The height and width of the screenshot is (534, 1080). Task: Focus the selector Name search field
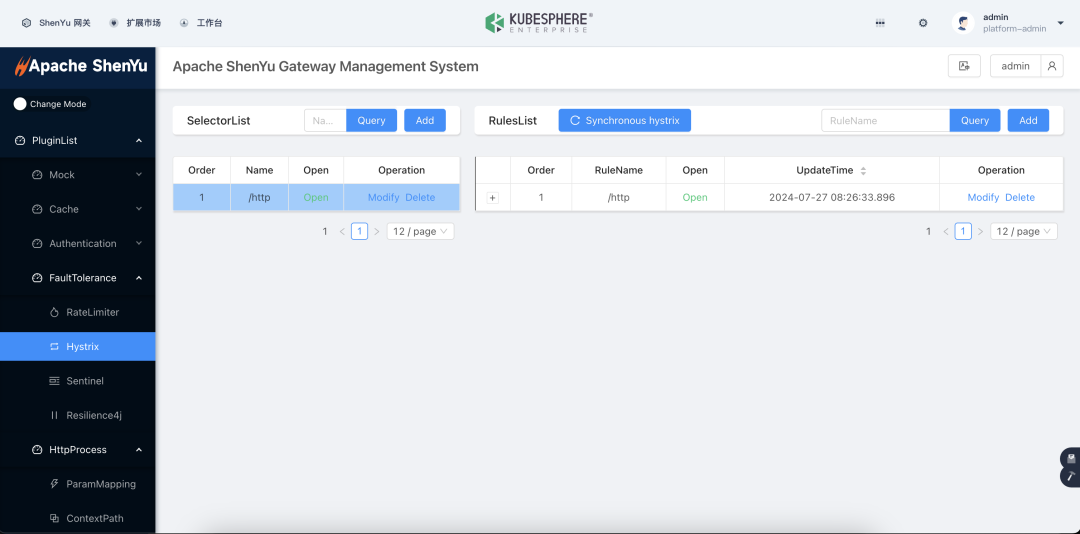tap(325, 121)
